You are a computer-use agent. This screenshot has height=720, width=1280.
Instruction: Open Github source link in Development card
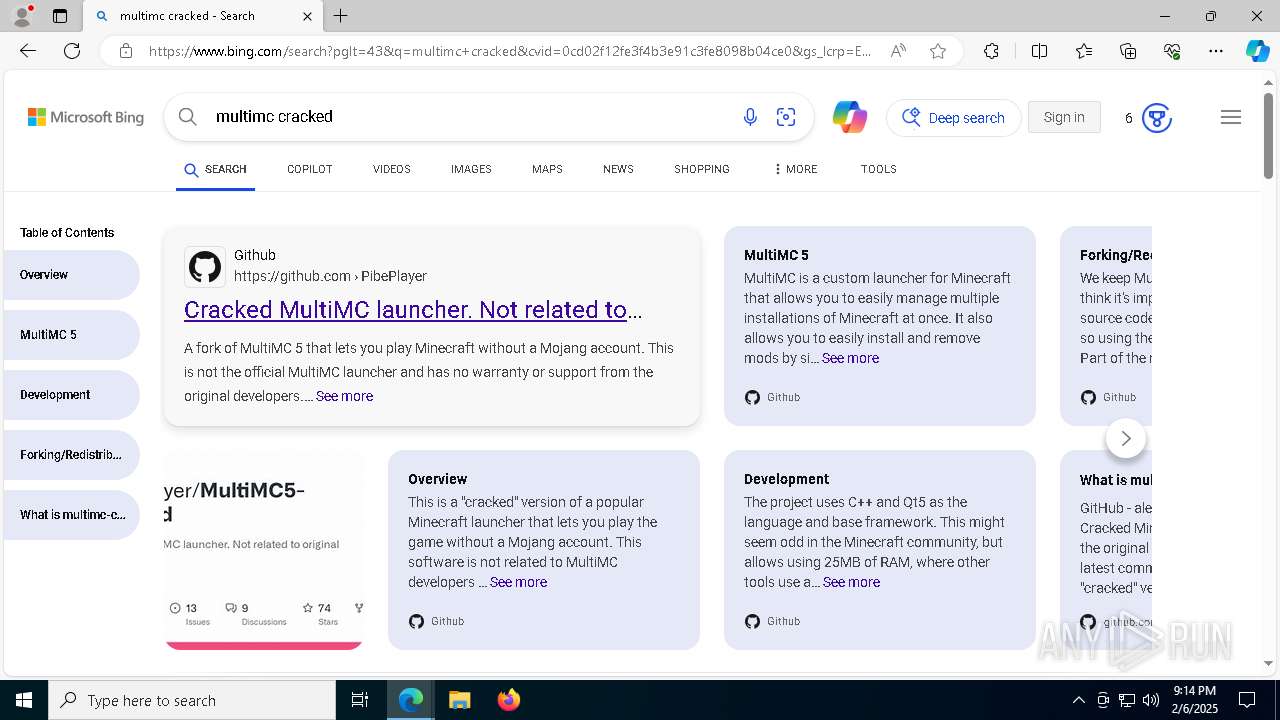772,621
